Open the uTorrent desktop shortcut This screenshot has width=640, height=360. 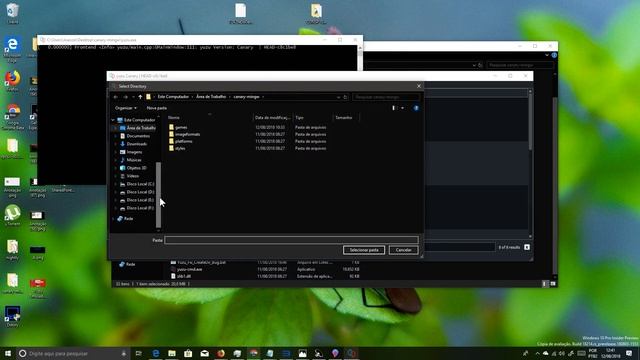click(x=13, y=216)
